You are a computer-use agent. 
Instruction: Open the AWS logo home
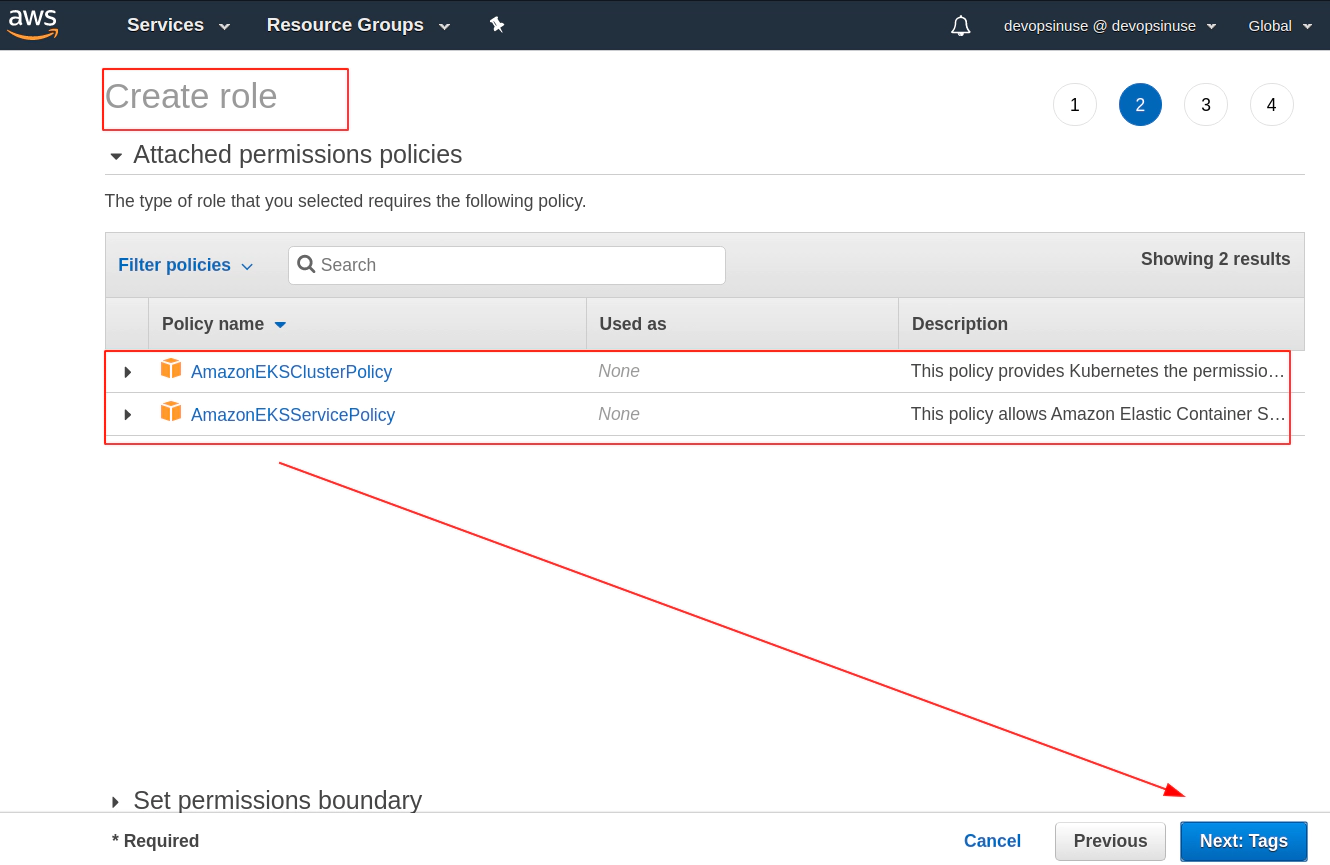(x=33, y=24)
